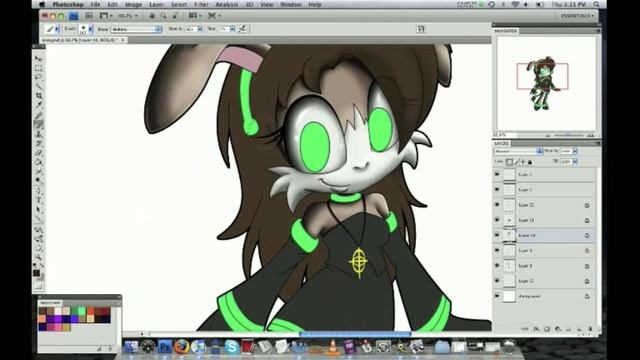Zoom out using Navigator small mountains icon
Image resolution: width=640 pixels, height=360 pixels.
(548, 136)
